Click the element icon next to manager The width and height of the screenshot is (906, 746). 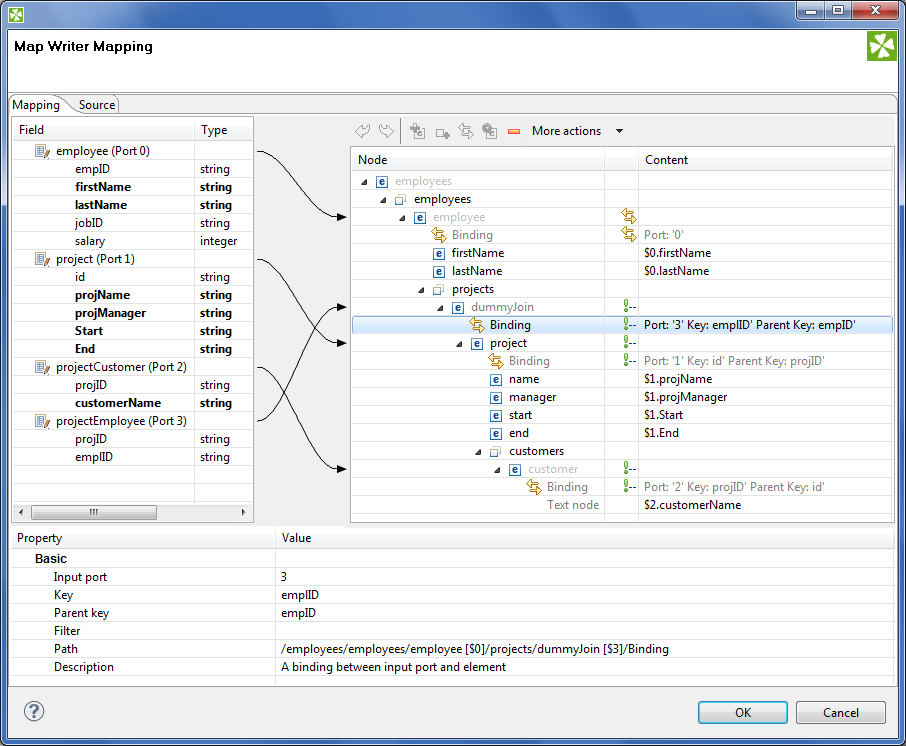click(x=496, y=398)
